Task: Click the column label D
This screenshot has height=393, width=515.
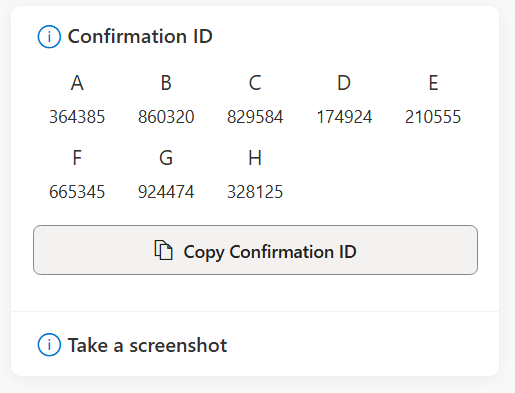Action: 344,83
